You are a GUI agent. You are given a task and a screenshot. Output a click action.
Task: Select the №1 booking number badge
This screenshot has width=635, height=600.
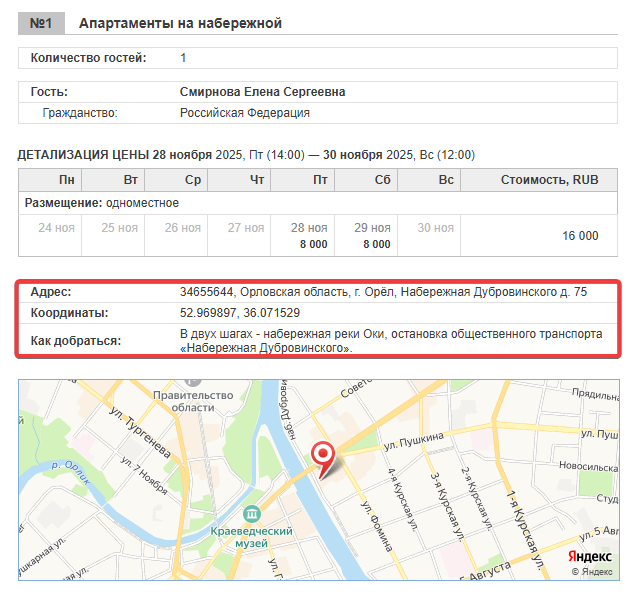click(x=41, y=23)
